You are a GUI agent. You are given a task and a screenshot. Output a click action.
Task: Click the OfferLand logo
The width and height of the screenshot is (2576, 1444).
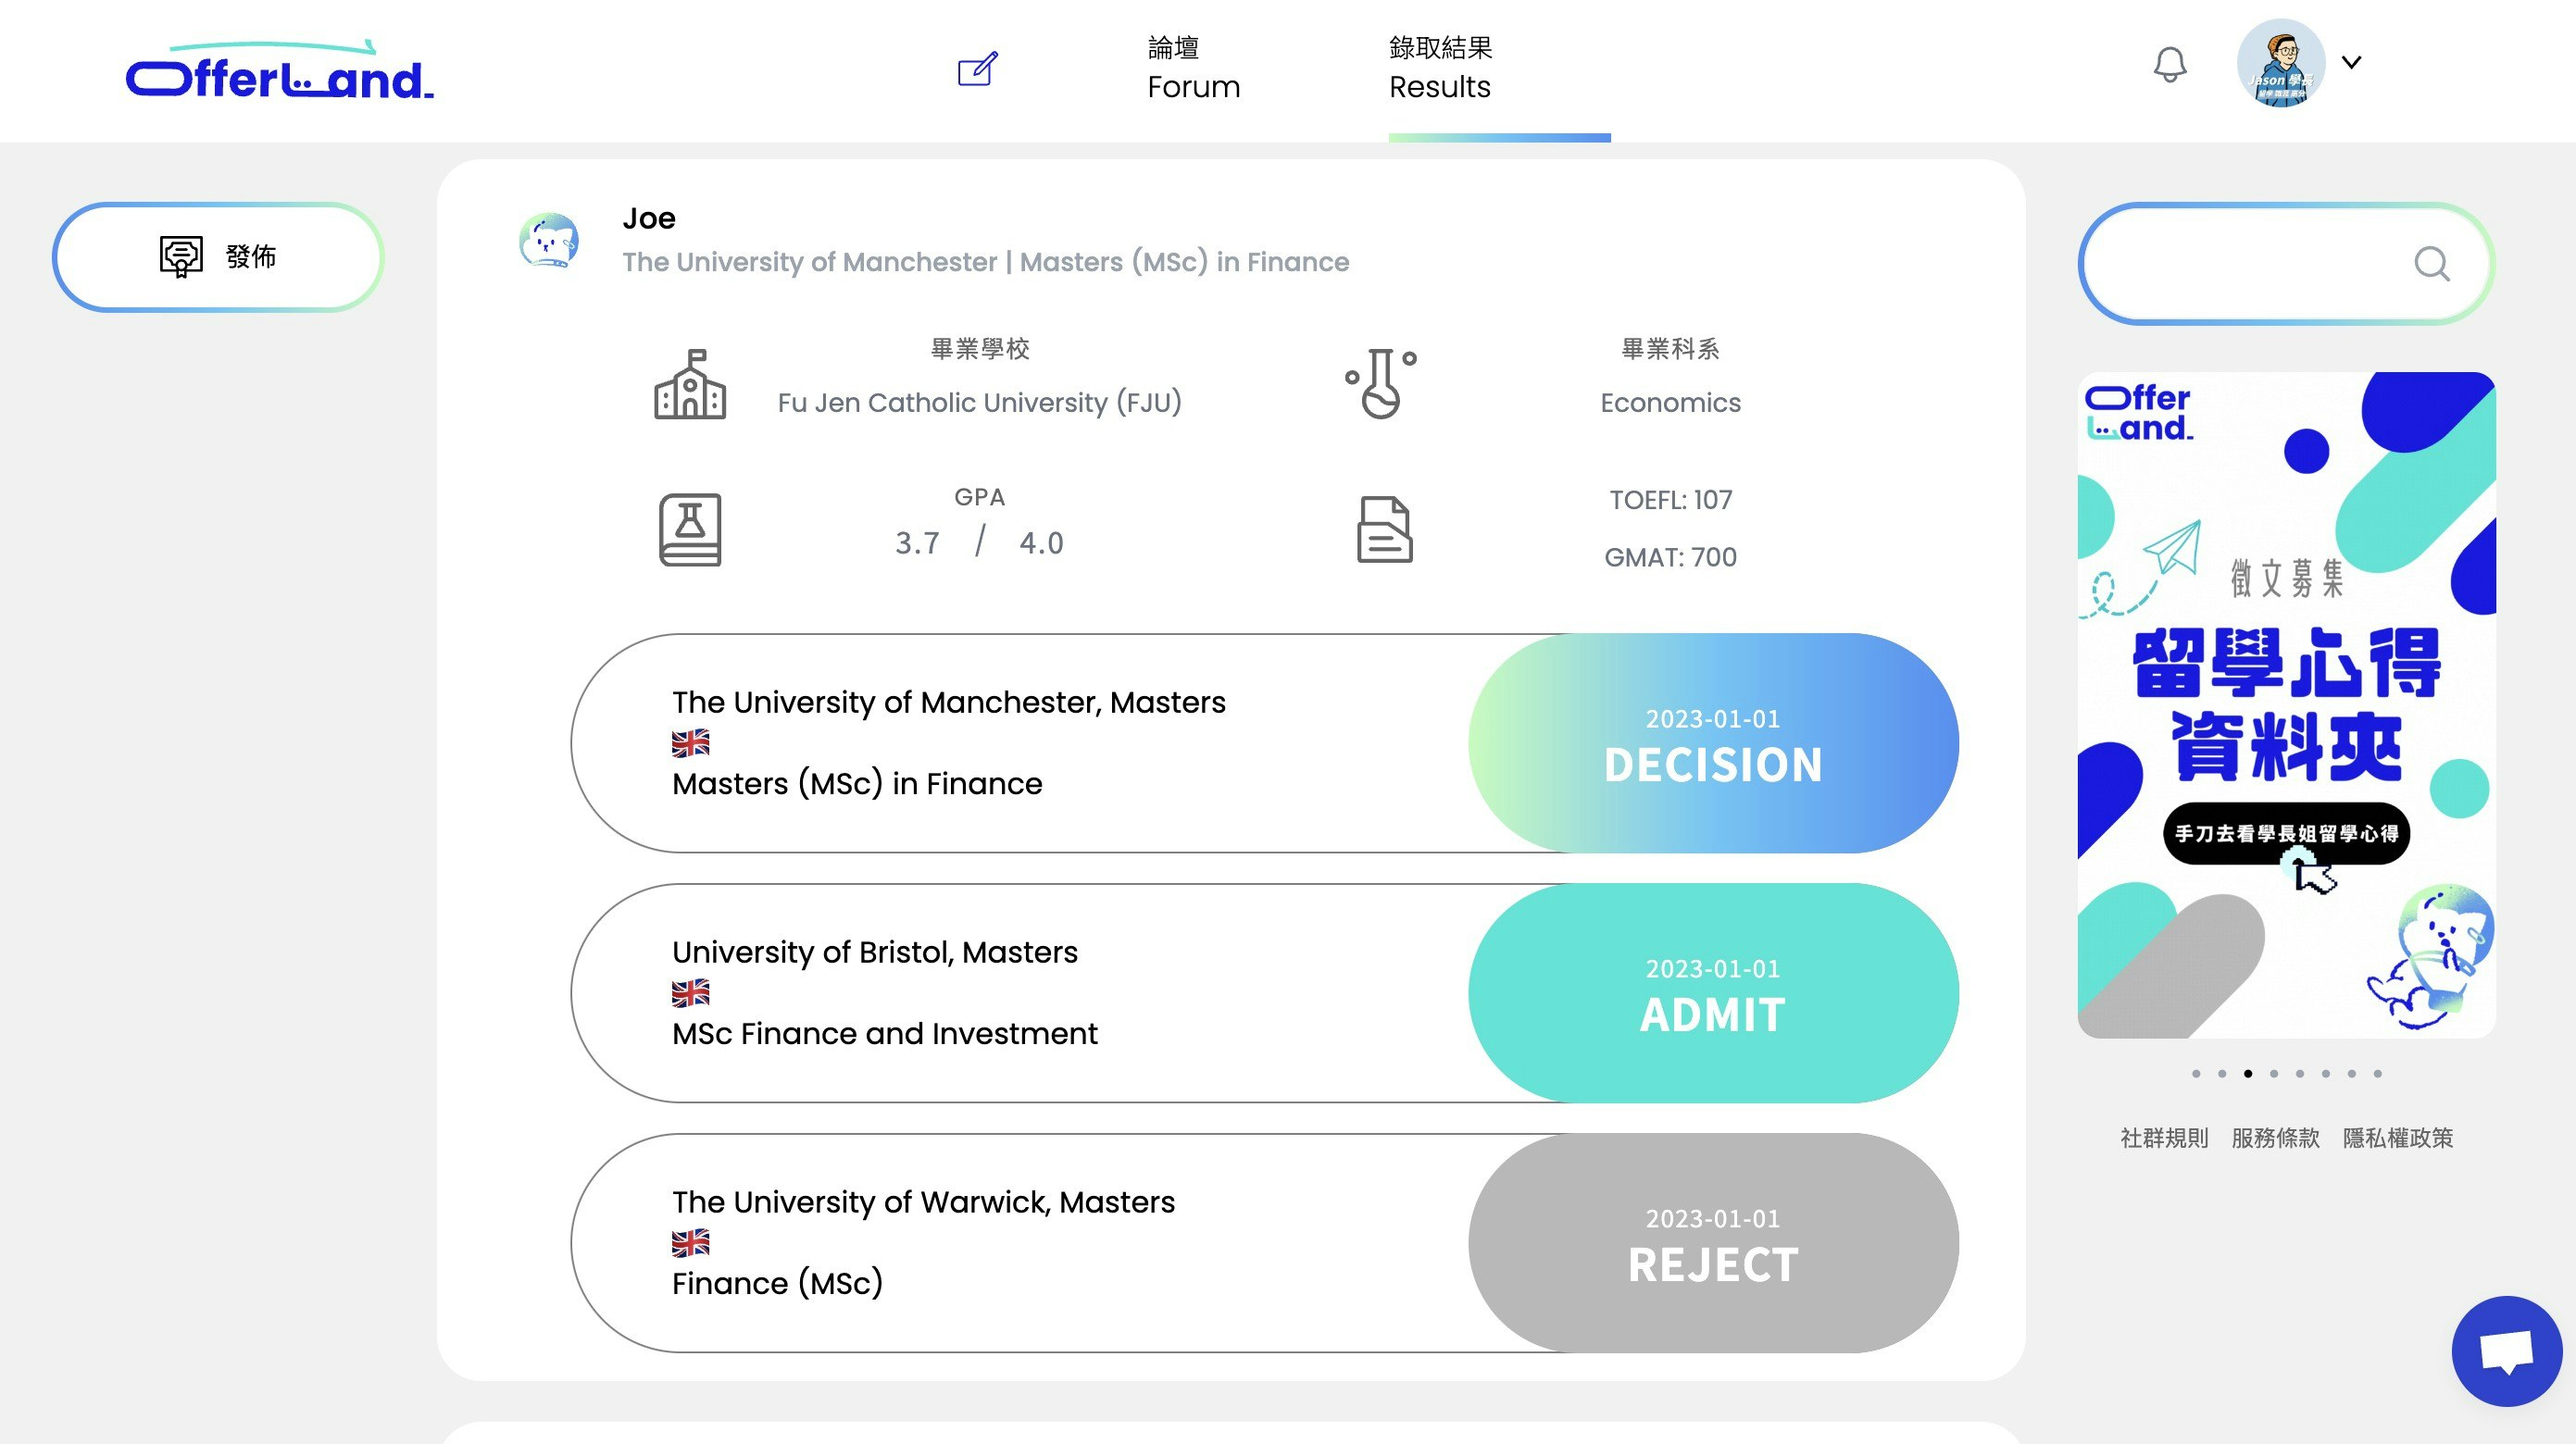[x=280, y=70]
